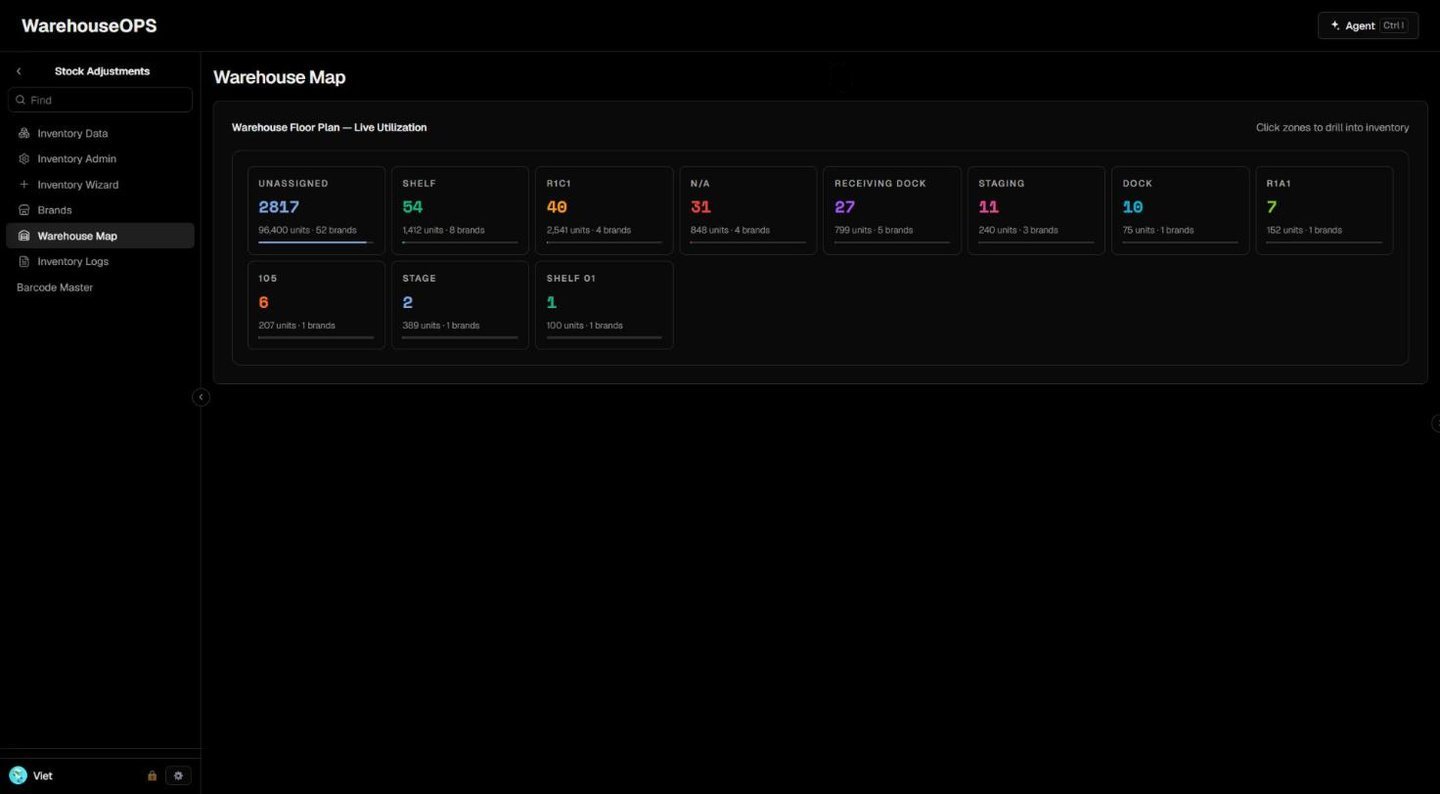Screen dimensions: 1440x794
Task: Select the R1C1 zone card
Action: pos(604,210)
